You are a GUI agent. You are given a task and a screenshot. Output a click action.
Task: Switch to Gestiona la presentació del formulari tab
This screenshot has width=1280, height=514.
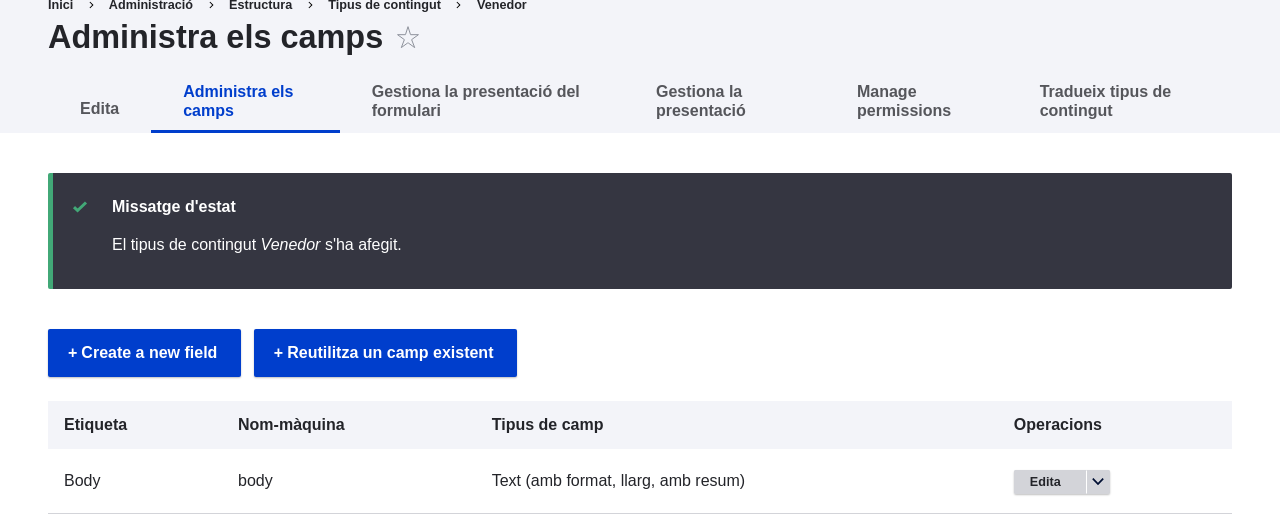click(x=476, y=101)
